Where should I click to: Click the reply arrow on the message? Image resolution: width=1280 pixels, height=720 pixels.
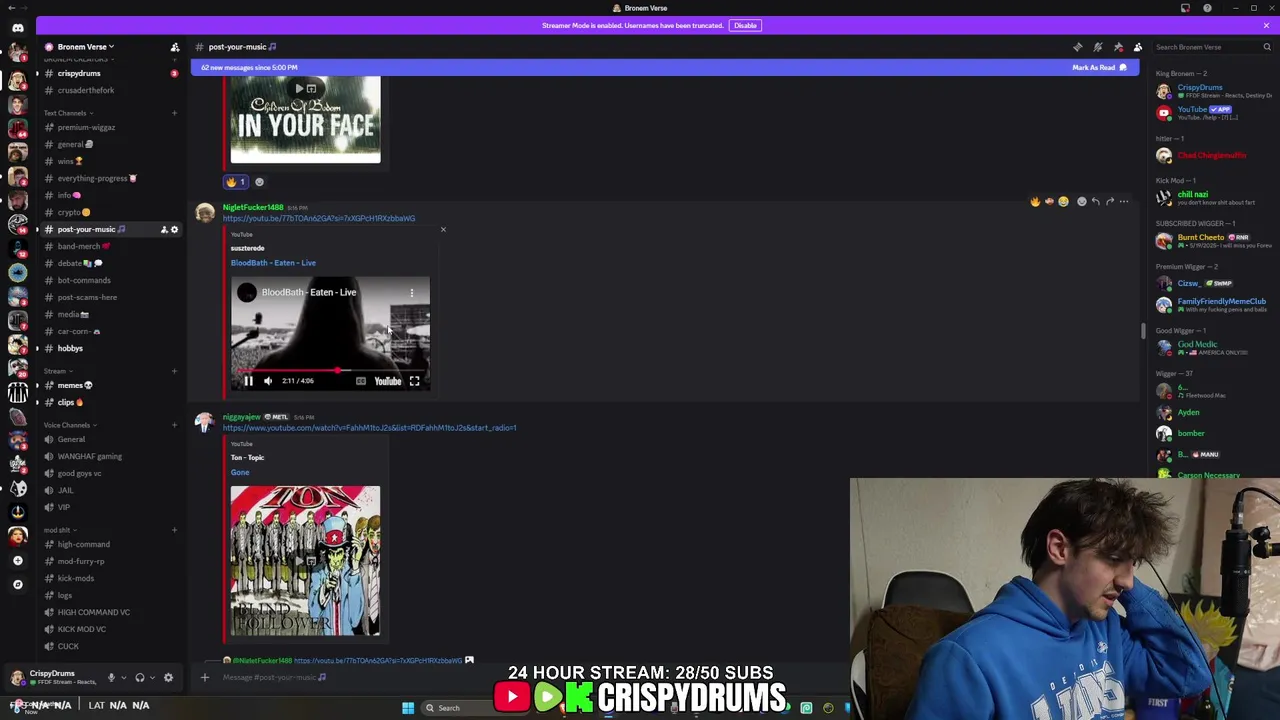pyautogui.click(x=1095, y=202)
